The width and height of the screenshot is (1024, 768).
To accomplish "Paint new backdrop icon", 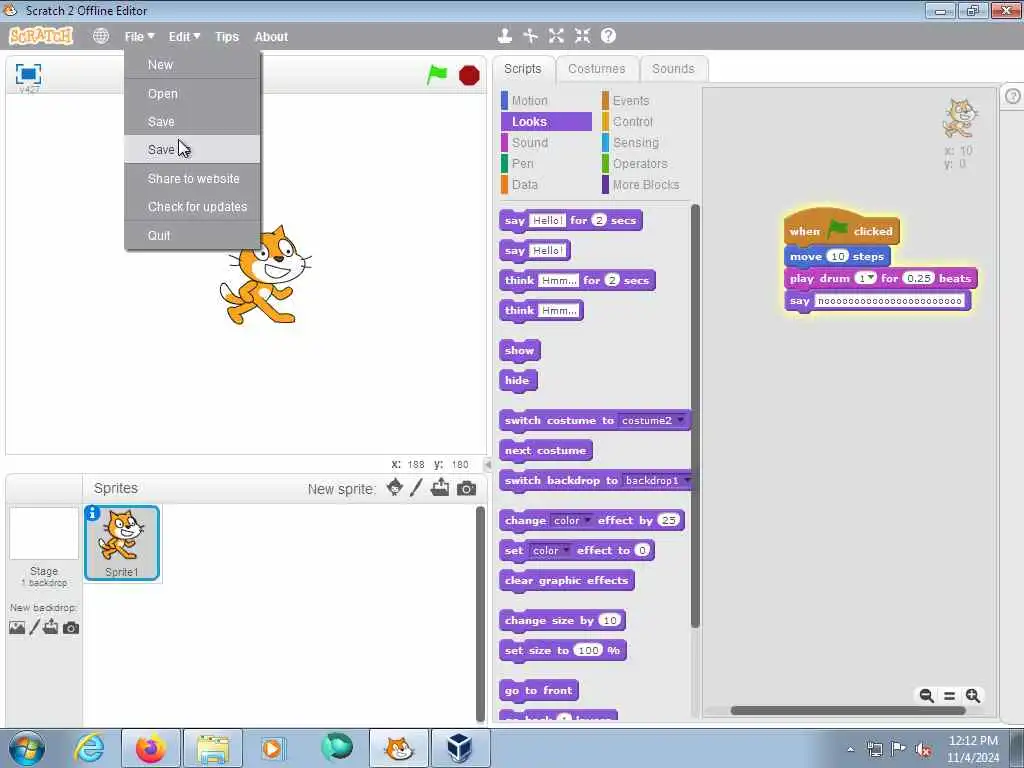I will [x=35, y=628].
